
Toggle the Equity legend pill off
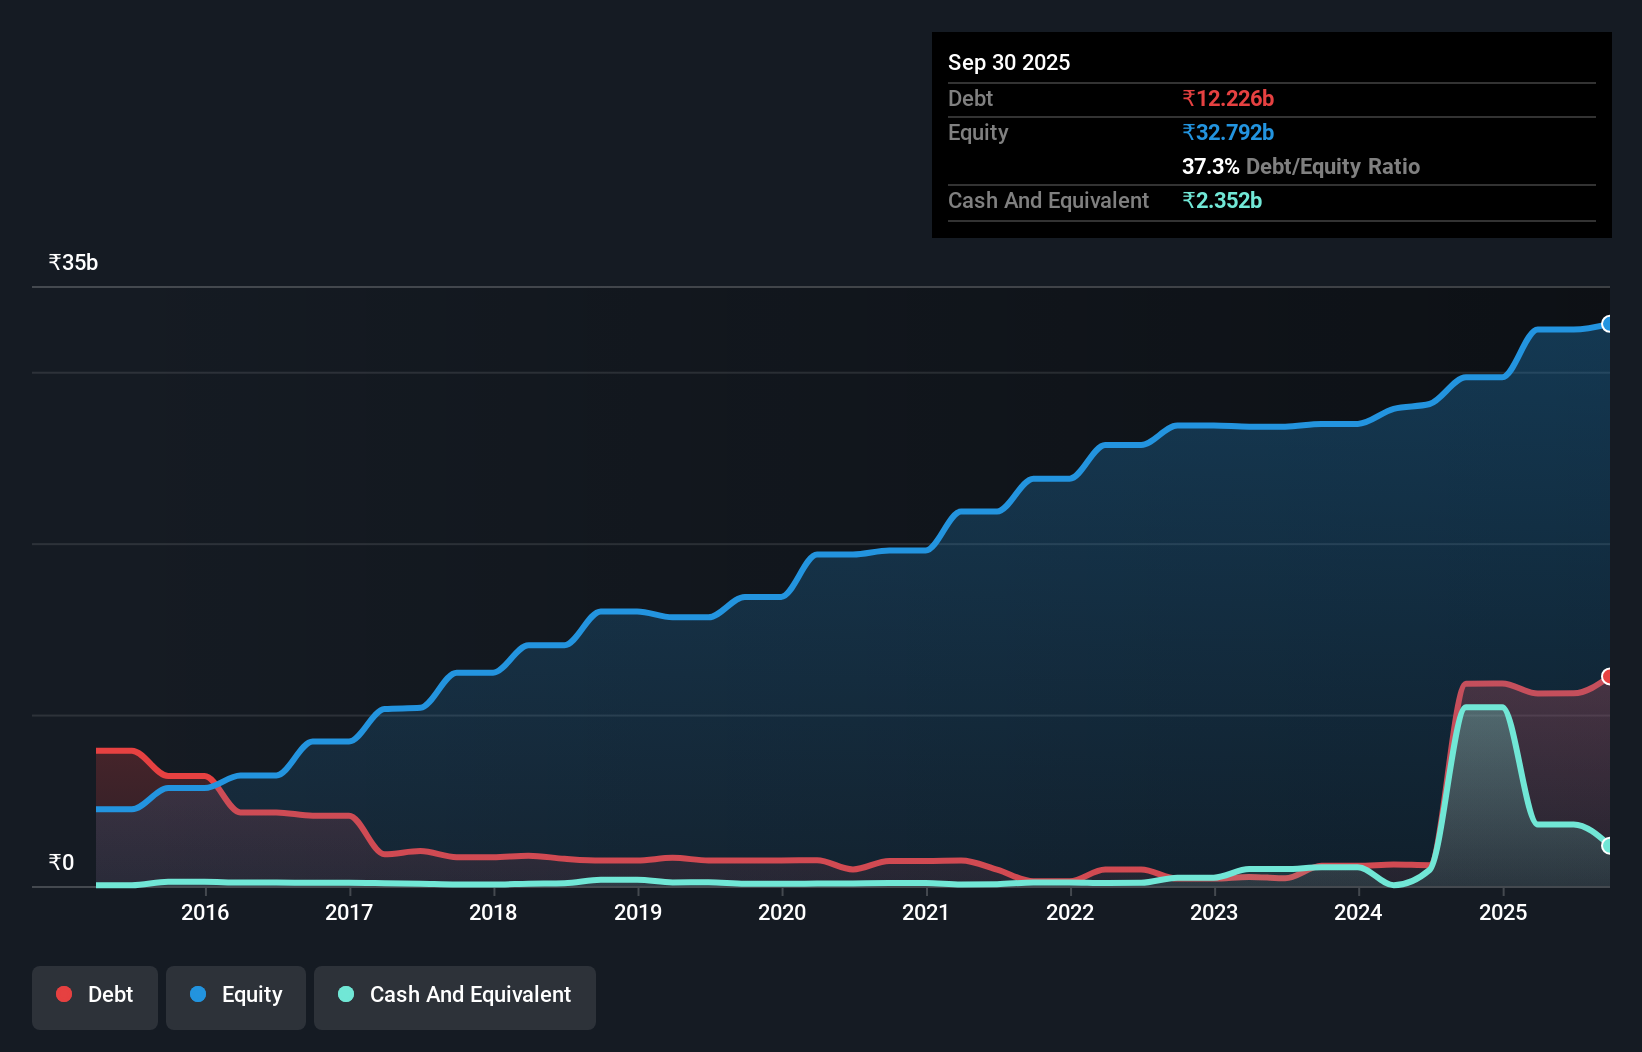coord(235,997)
